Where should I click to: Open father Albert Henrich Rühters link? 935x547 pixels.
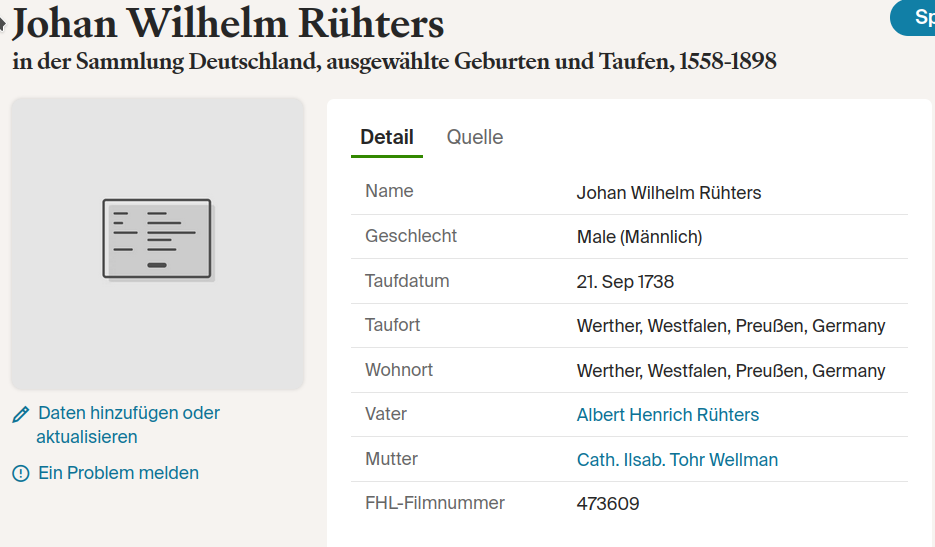pyautogui.click(x=667, y=415)
